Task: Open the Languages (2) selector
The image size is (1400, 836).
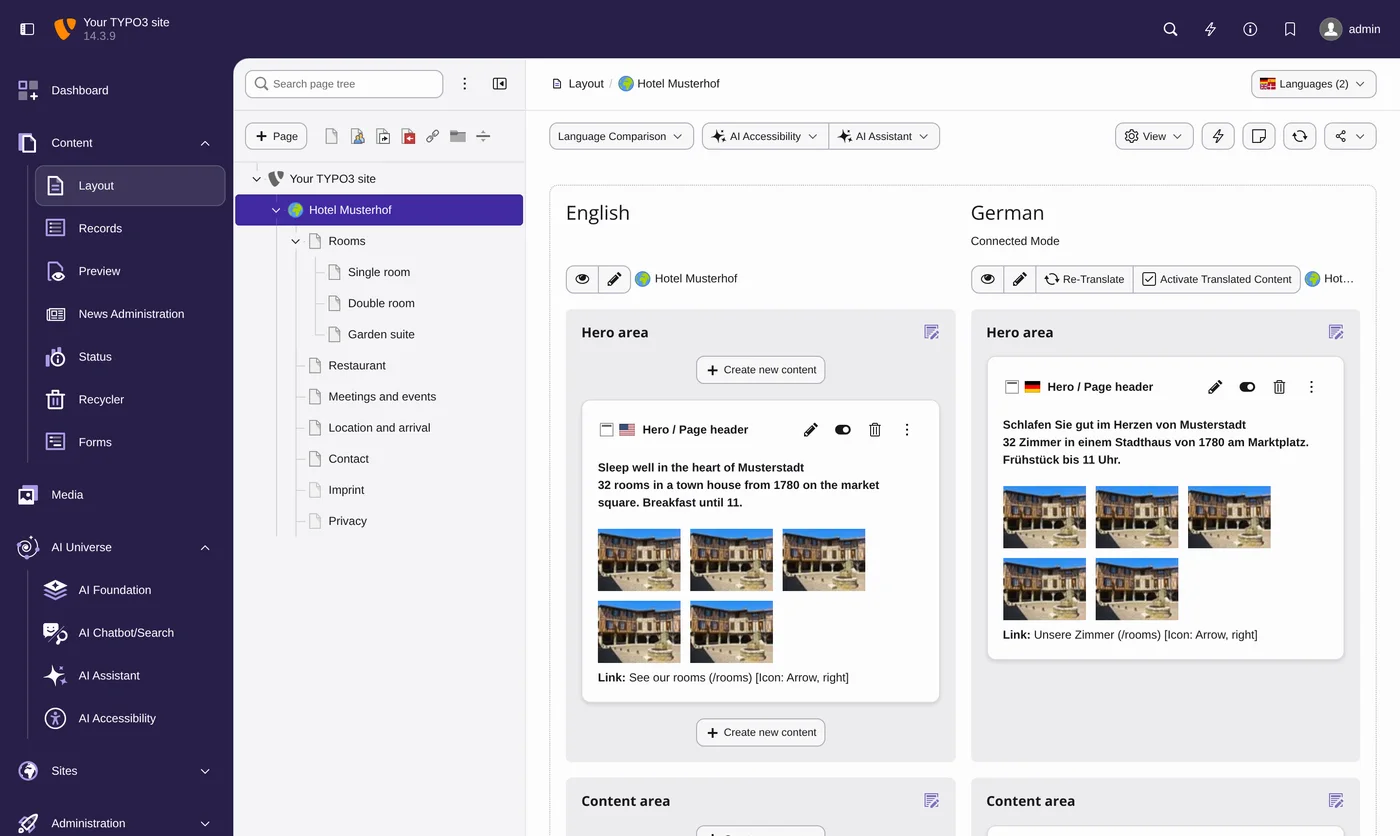Action: tap(1313, 84)
